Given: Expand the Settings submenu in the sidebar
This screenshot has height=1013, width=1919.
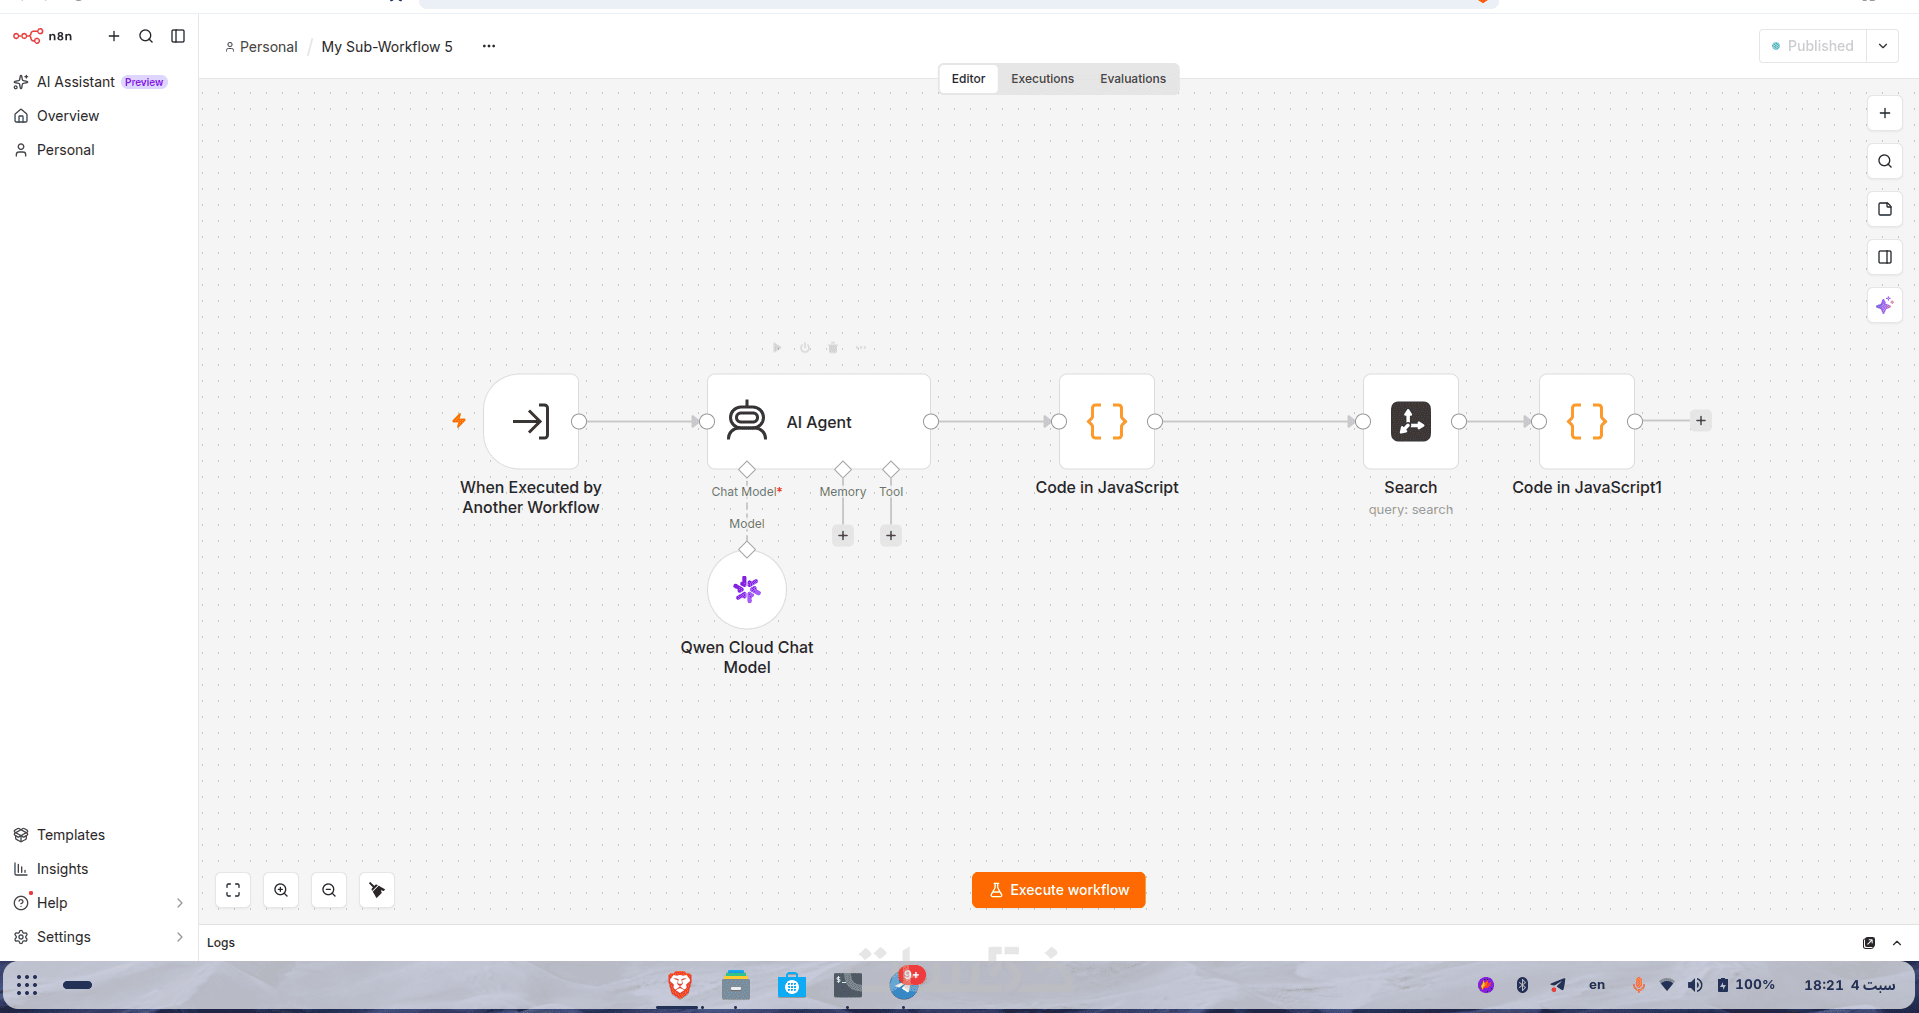Looking at the screenshot, I should click(180, 937).
